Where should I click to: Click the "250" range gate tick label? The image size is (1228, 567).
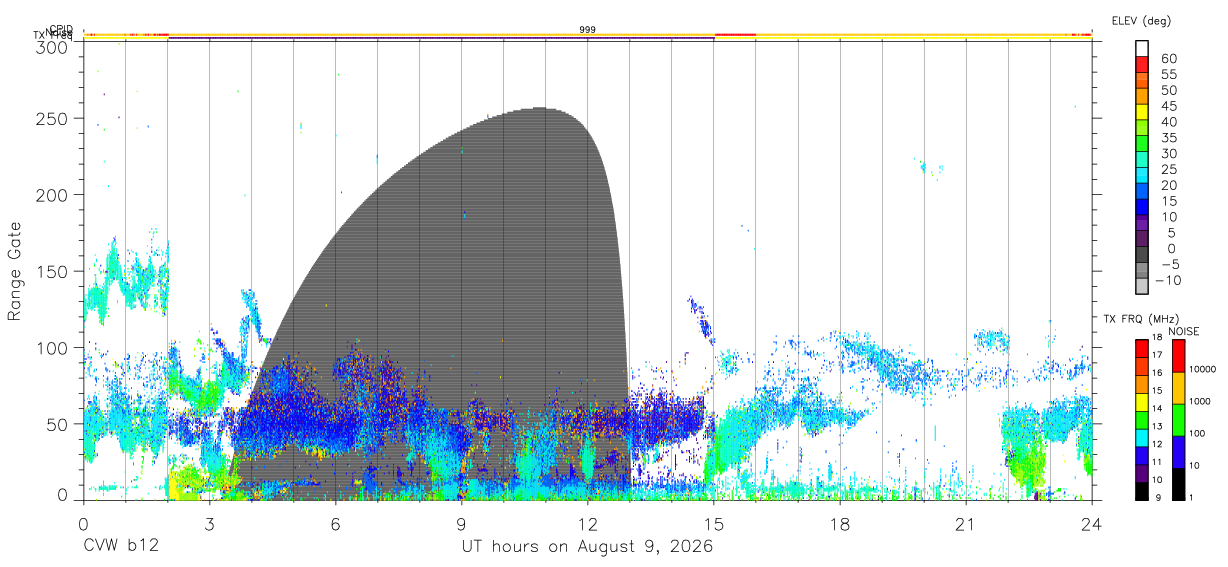click(x=52, y=118)
